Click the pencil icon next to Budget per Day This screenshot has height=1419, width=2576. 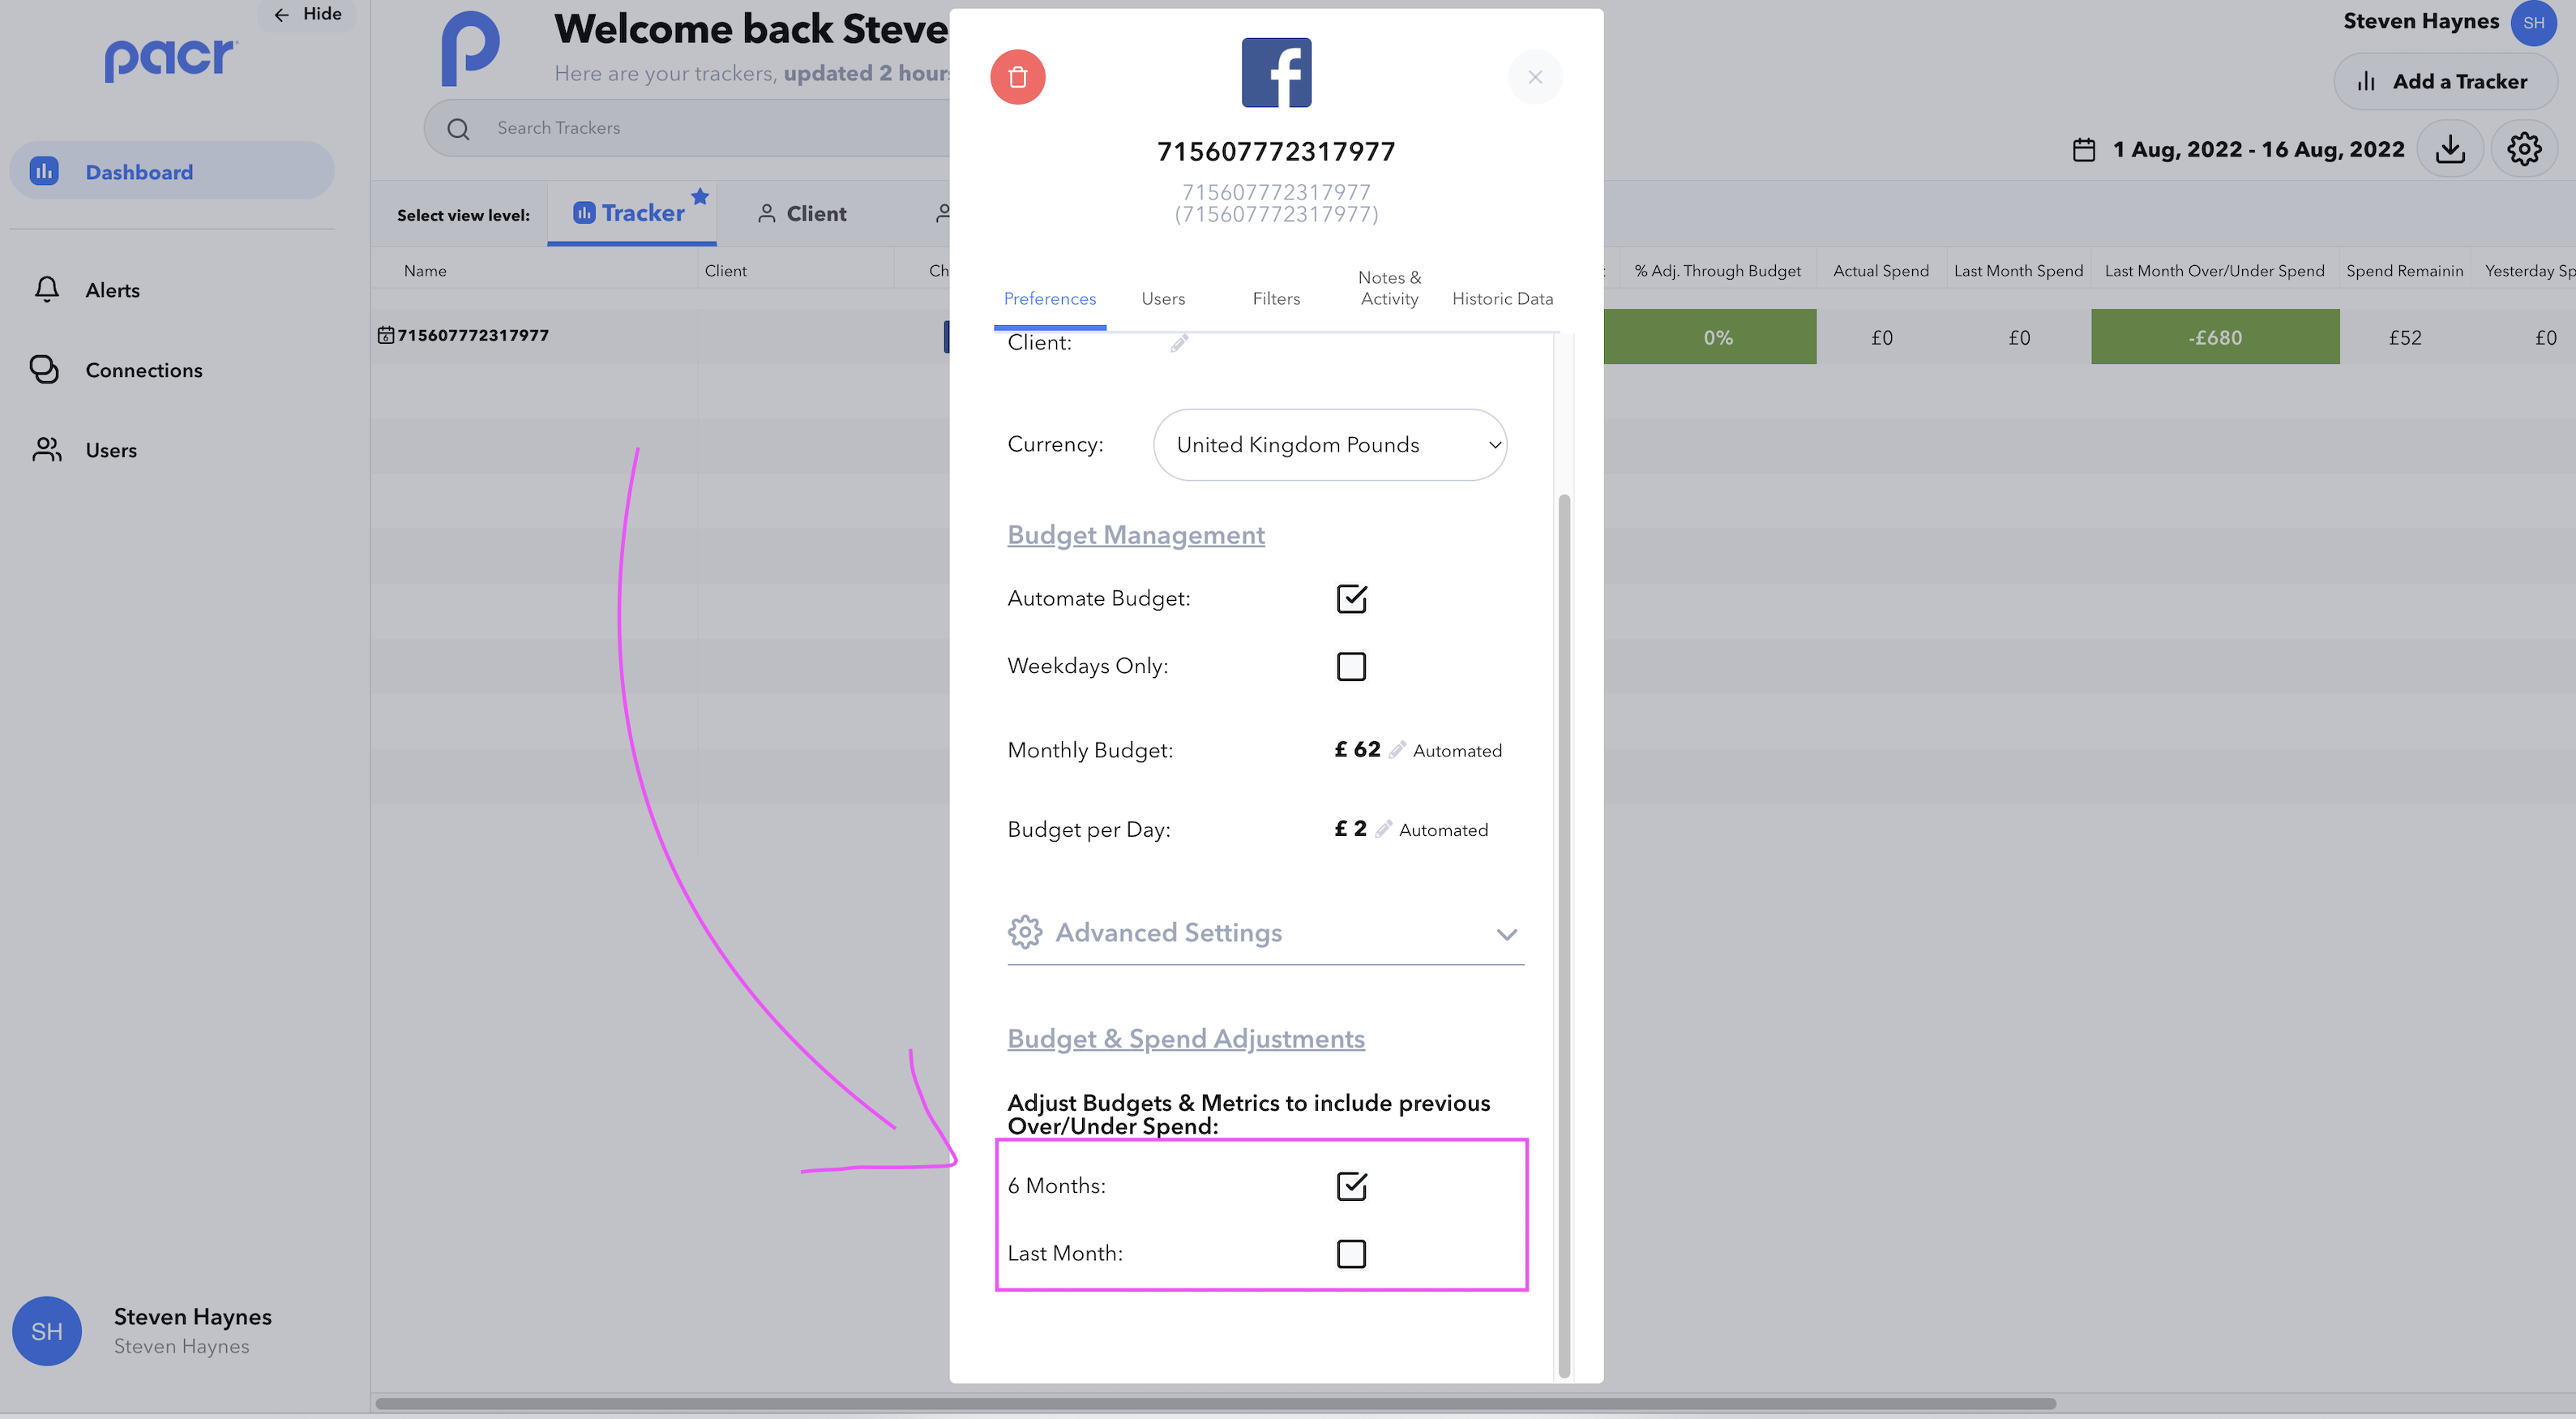[1383, 829]
